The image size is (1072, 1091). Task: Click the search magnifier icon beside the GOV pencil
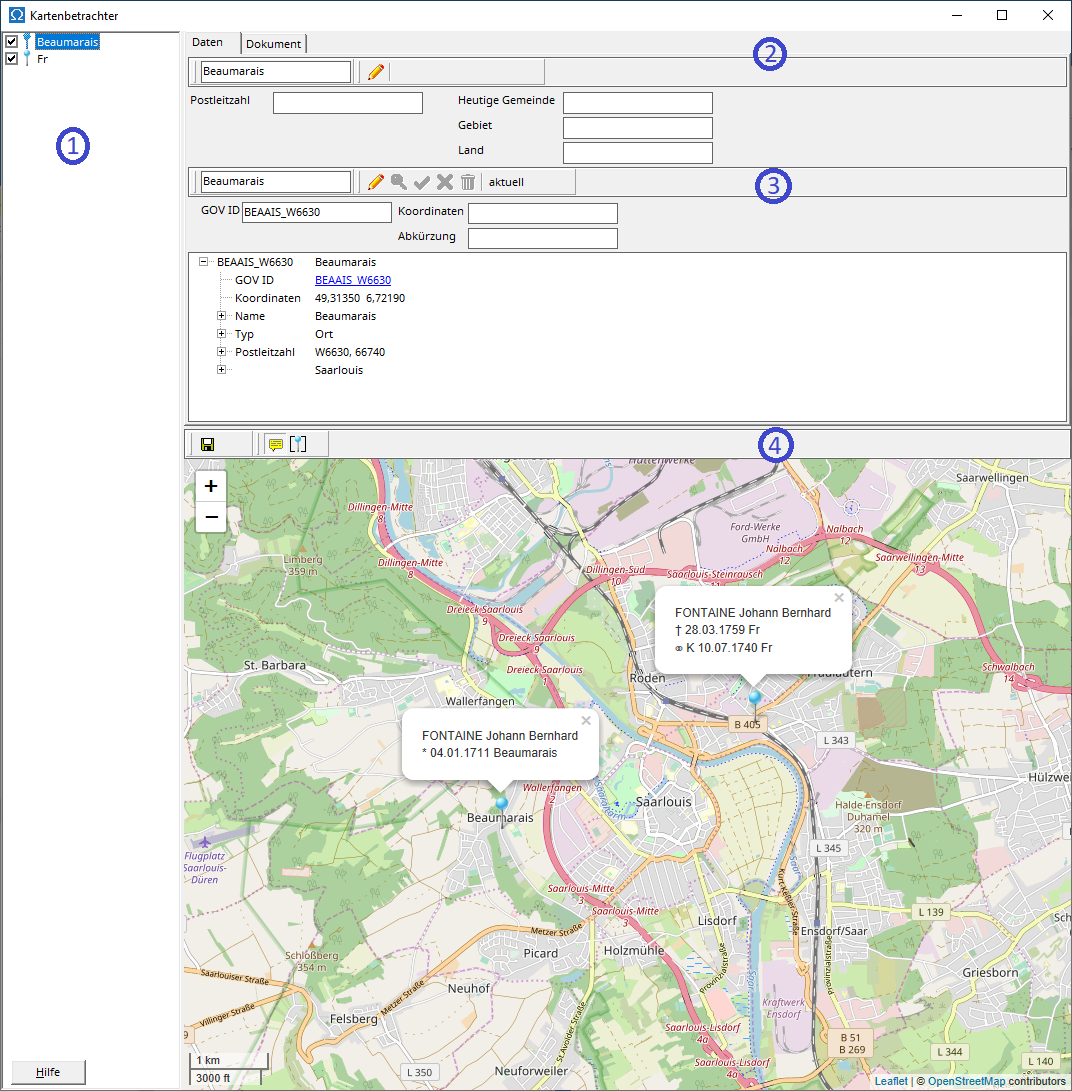399,182
